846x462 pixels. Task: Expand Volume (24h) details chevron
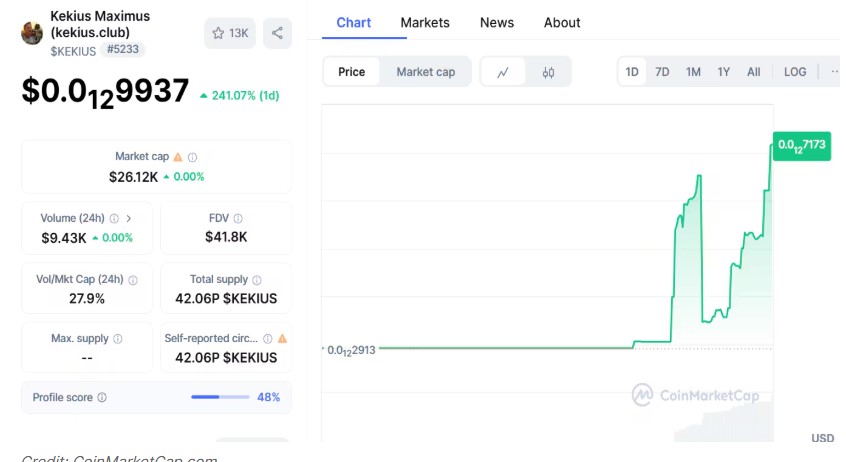[128, 219]
